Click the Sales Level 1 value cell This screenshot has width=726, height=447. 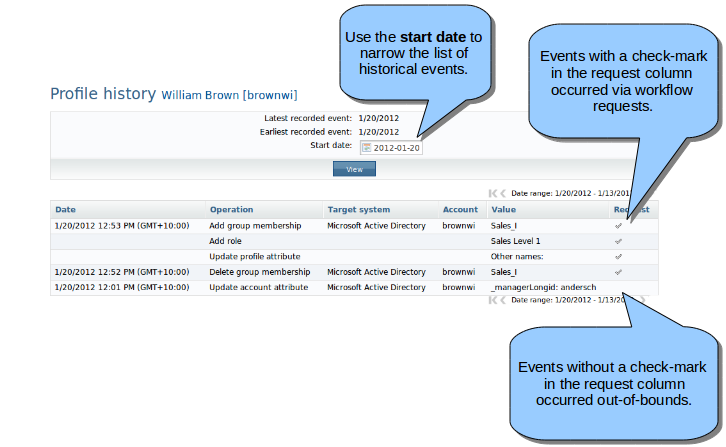tap(516, 241)
